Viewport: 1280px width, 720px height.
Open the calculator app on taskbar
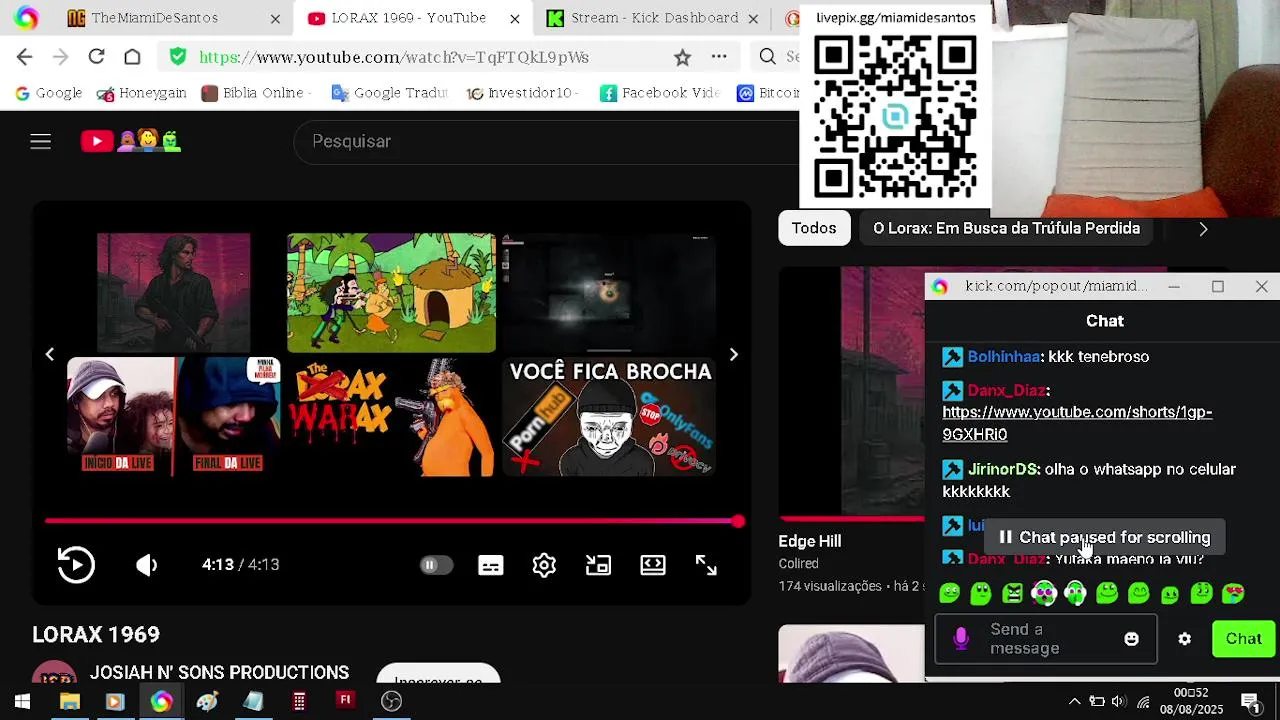[x=299, y=702]
